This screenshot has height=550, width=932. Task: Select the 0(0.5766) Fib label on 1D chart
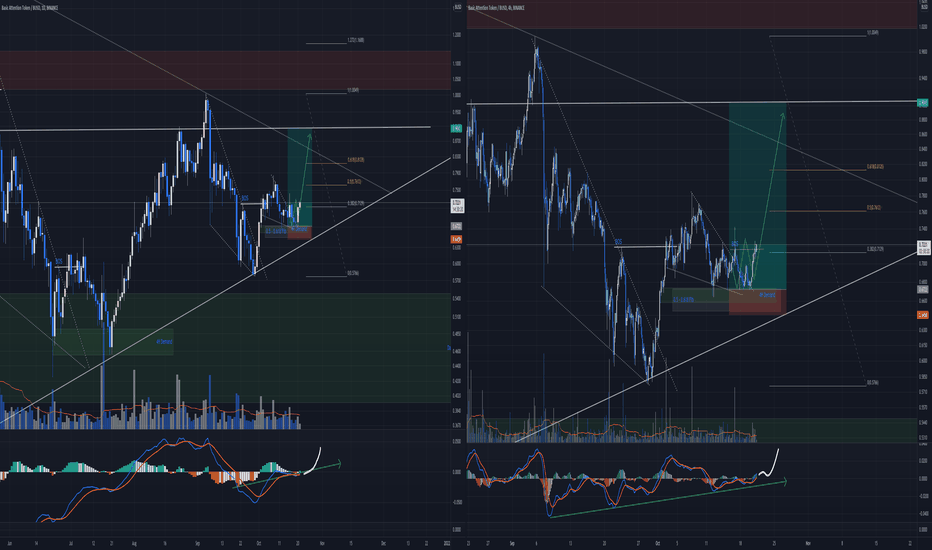[353, 274]
